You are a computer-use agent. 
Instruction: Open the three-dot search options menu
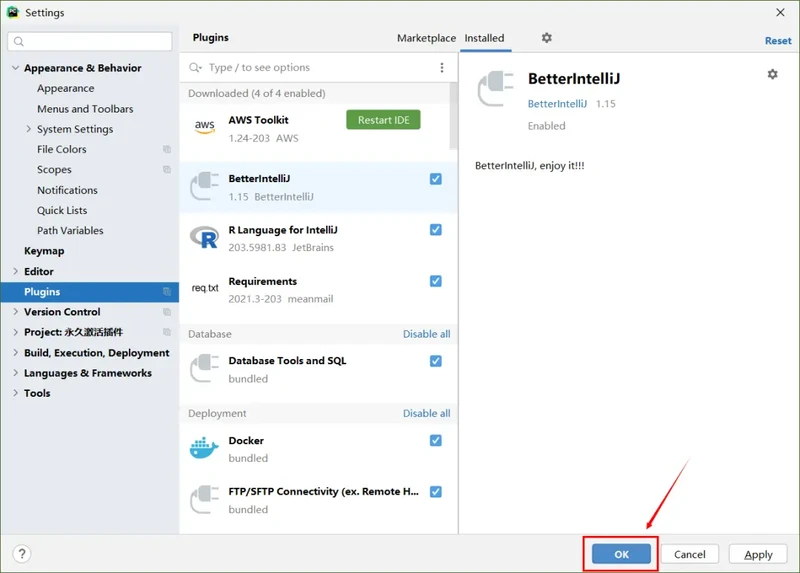point(442,68)
